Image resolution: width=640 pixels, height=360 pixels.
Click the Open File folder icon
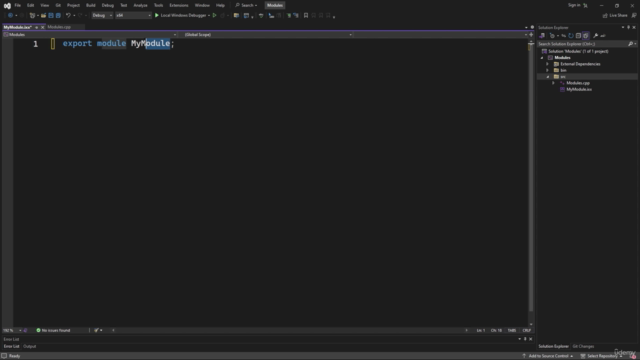(43, 16)
